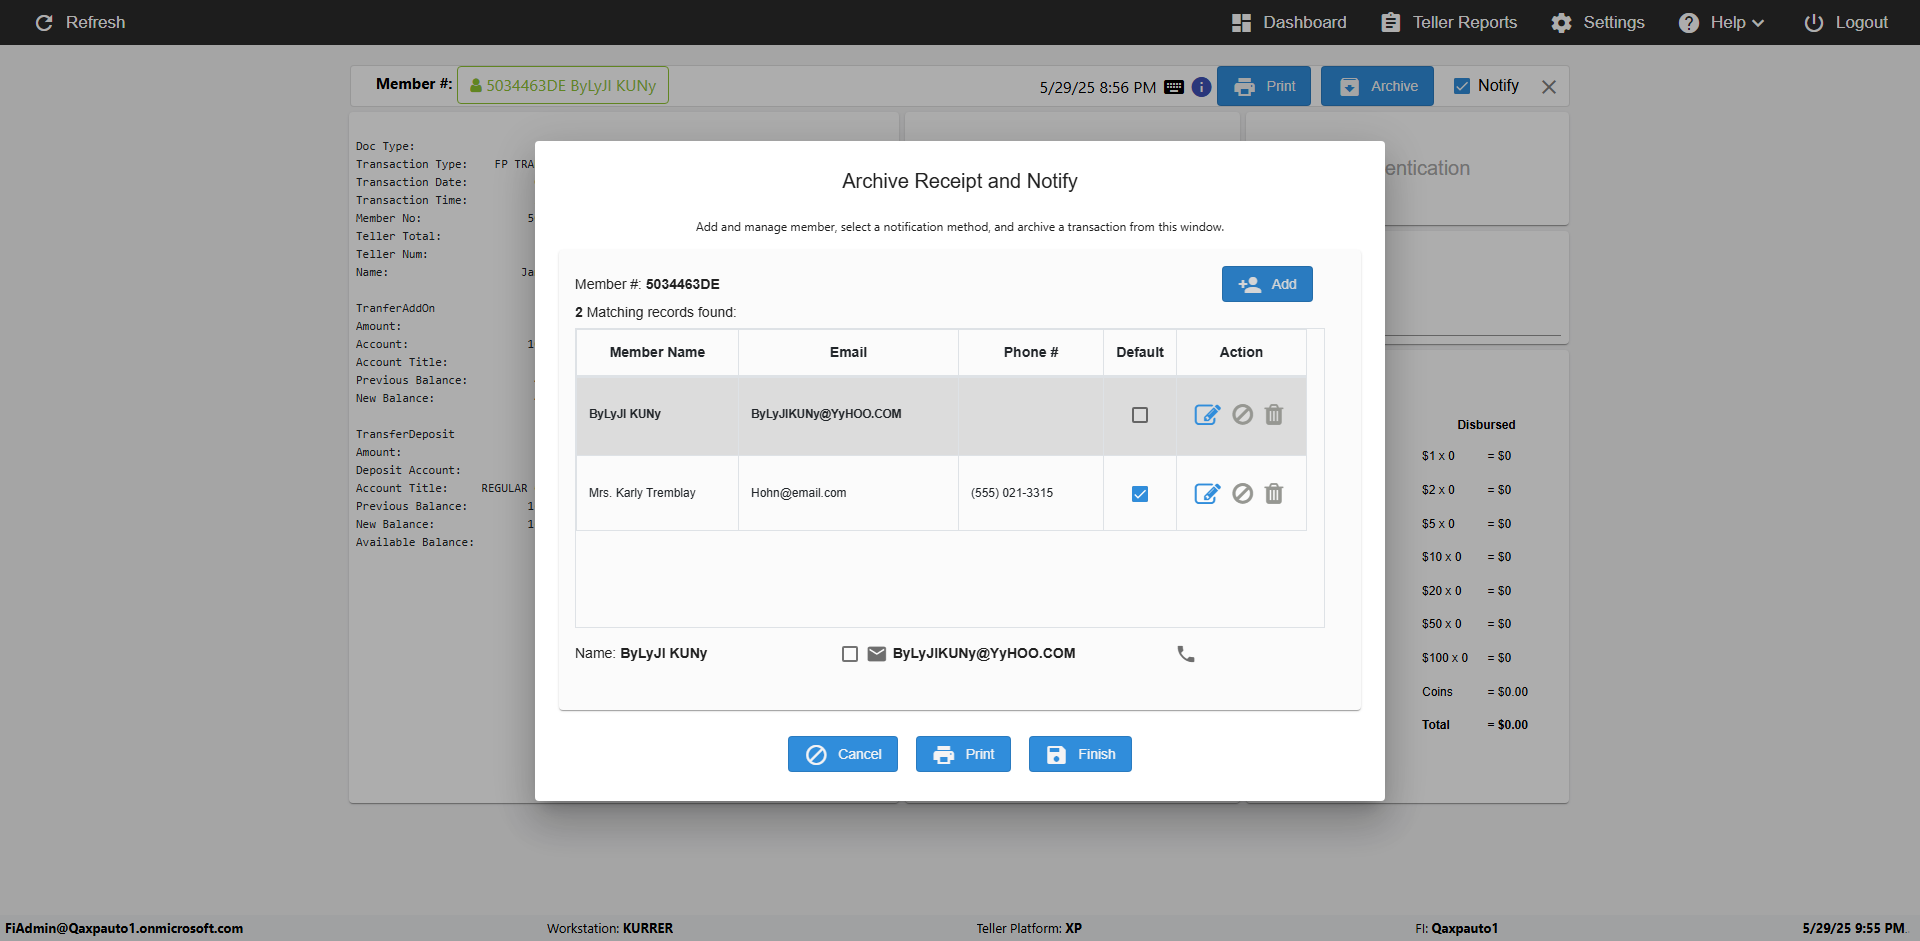This screenshot has width=1920, height=941.
Task: Edit the Mrs. Karly Tremblay record
Action: [x=1207, y=494]
